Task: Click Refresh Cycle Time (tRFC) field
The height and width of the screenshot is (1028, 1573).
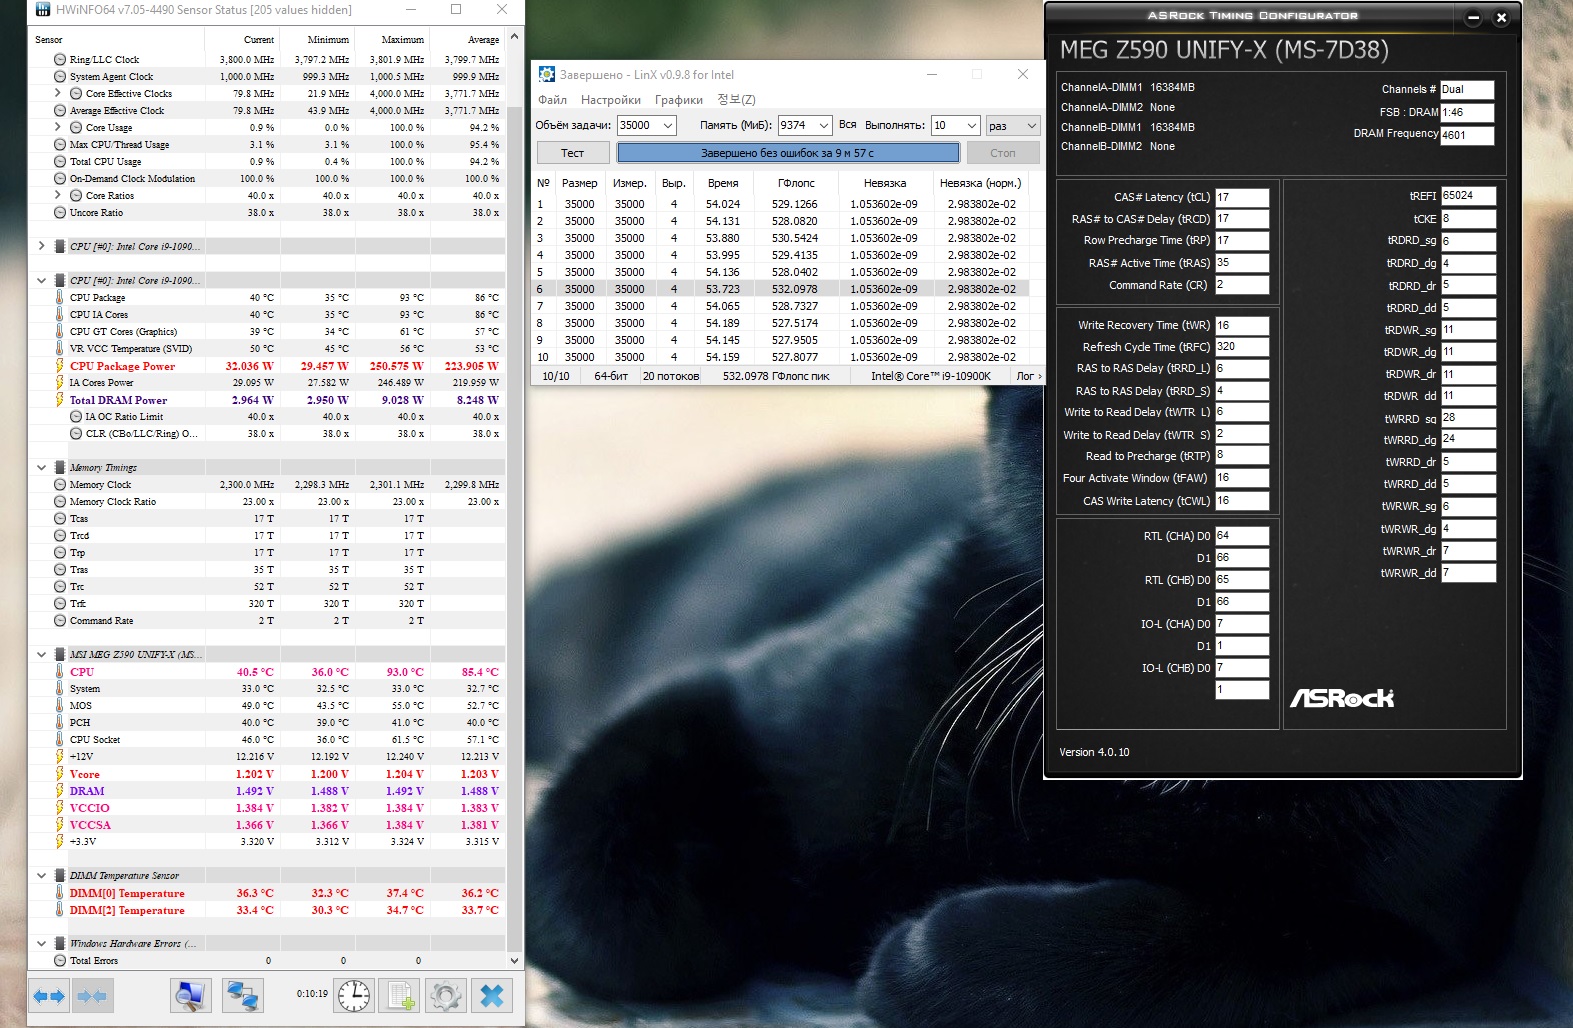Action: pos(1241,347)
